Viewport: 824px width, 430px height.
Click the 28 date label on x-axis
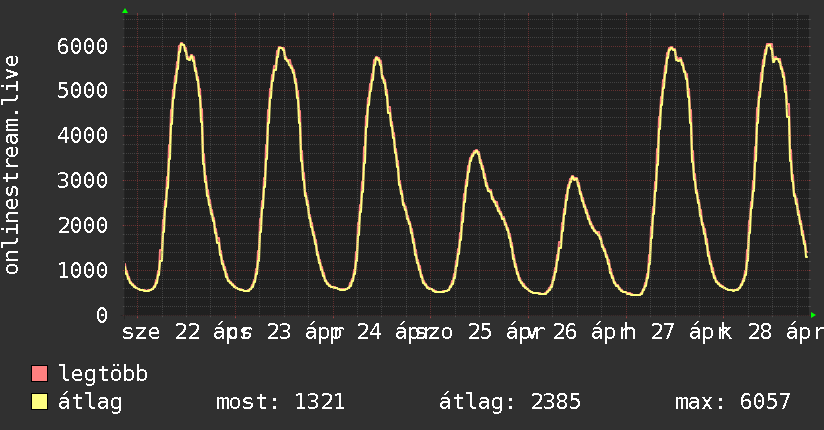click(x=760, y=332)
